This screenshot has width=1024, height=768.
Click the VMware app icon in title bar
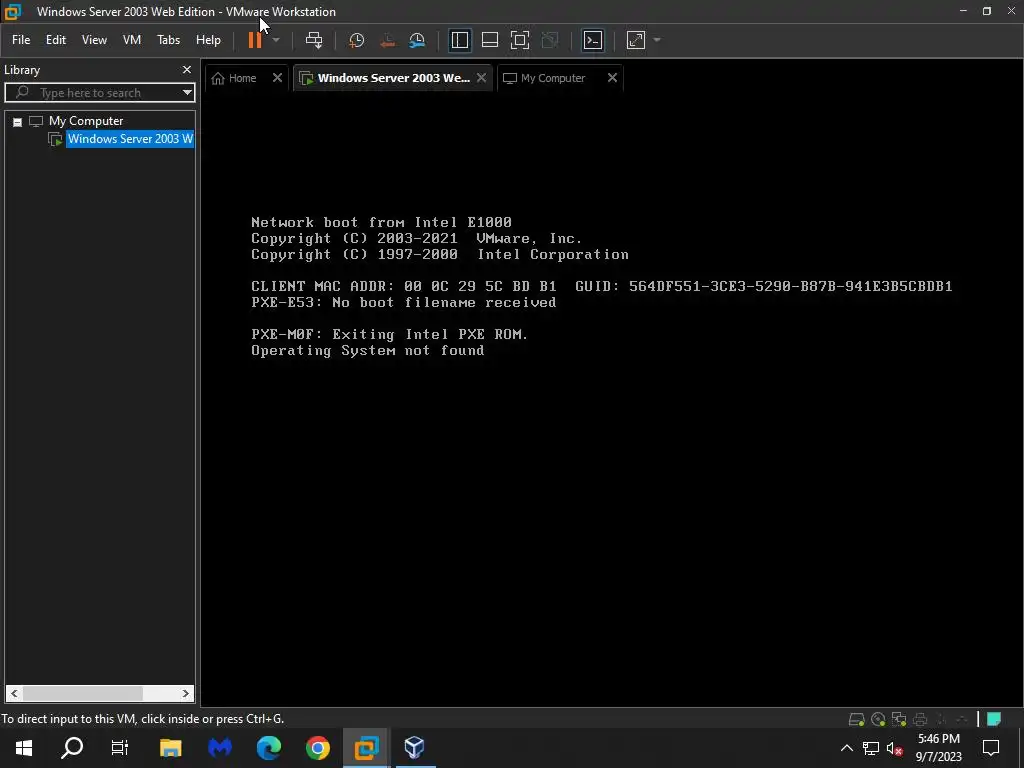(x=12, y=11)
